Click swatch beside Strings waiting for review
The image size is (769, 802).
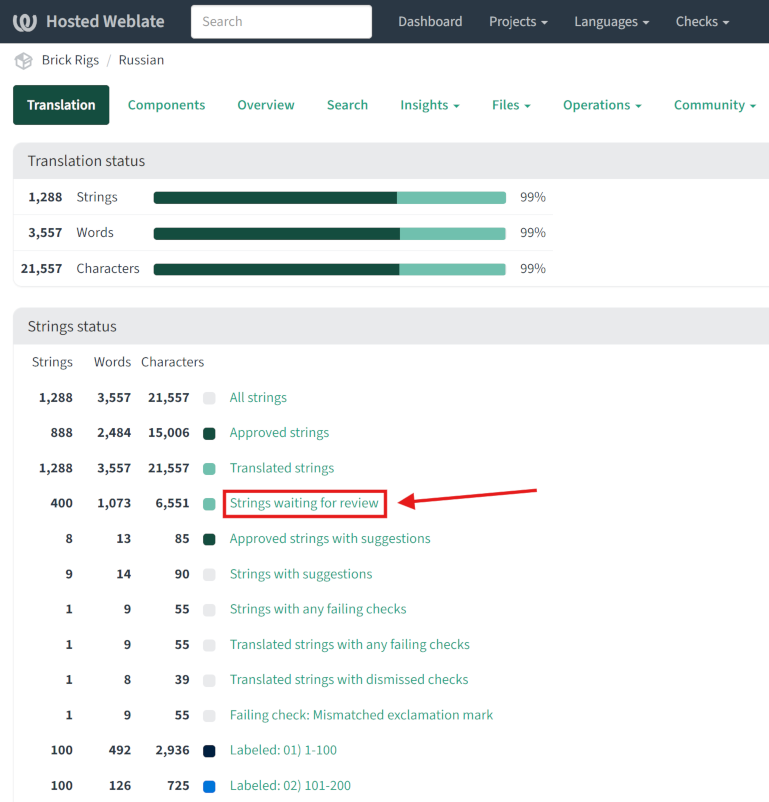[209, 504]
